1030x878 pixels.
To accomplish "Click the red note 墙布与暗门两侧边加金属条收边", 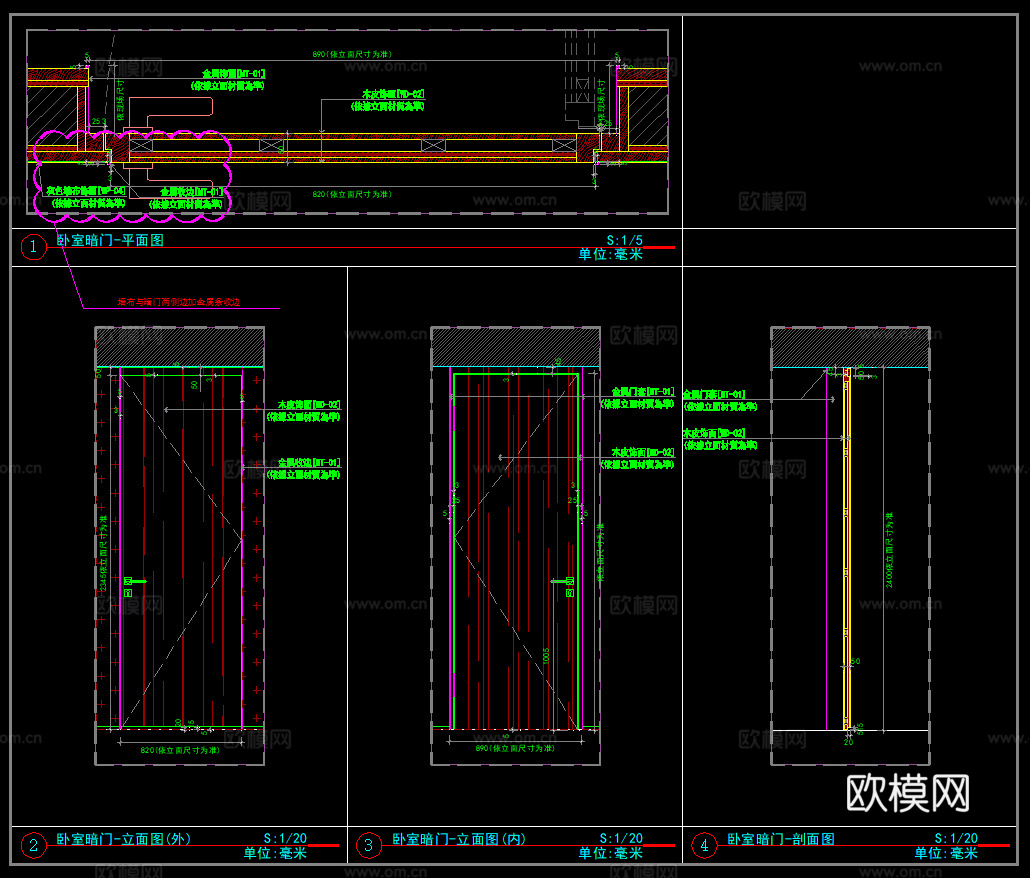I will (179, 302).
